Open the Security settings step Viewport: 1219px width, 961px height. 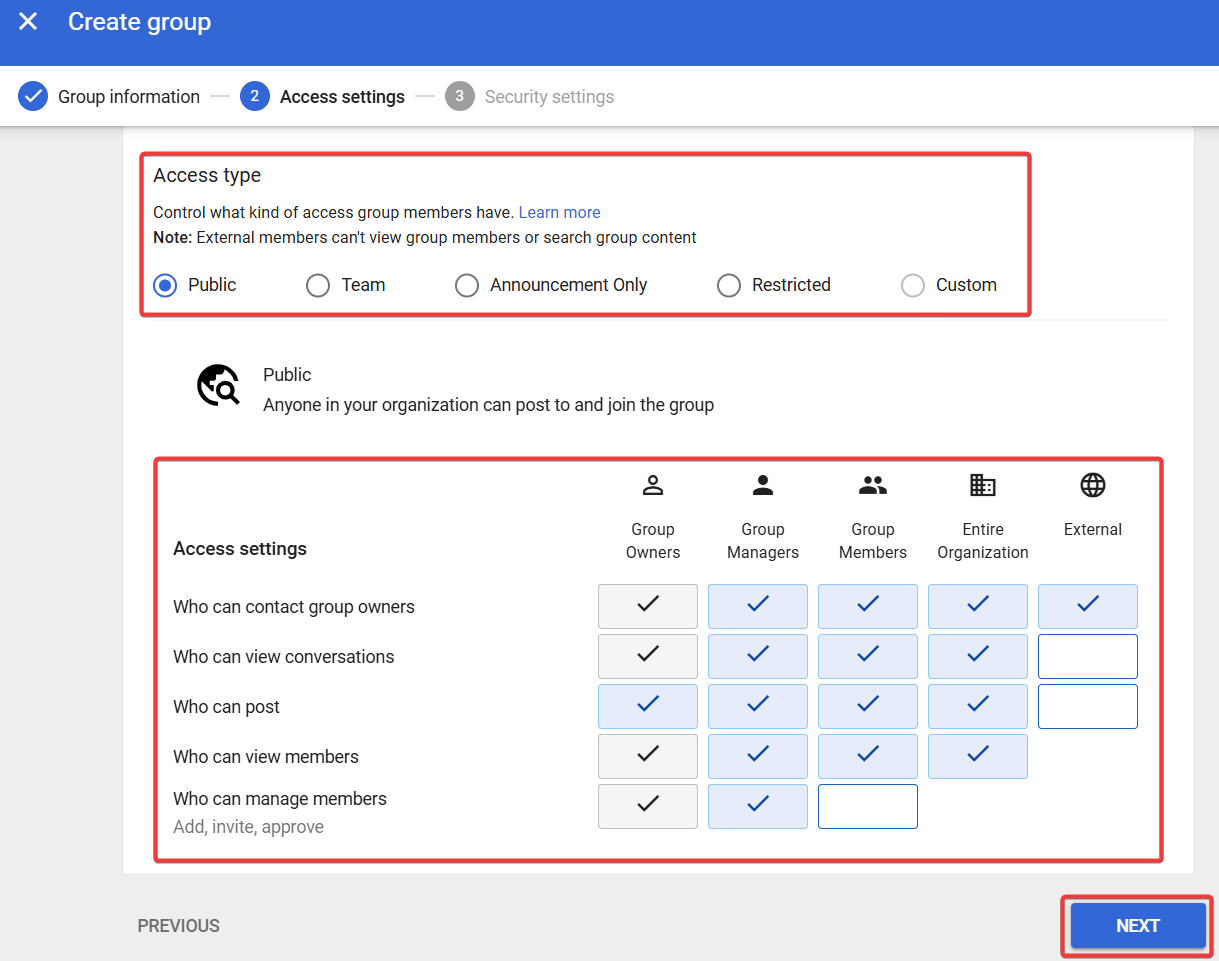point(549,97)
